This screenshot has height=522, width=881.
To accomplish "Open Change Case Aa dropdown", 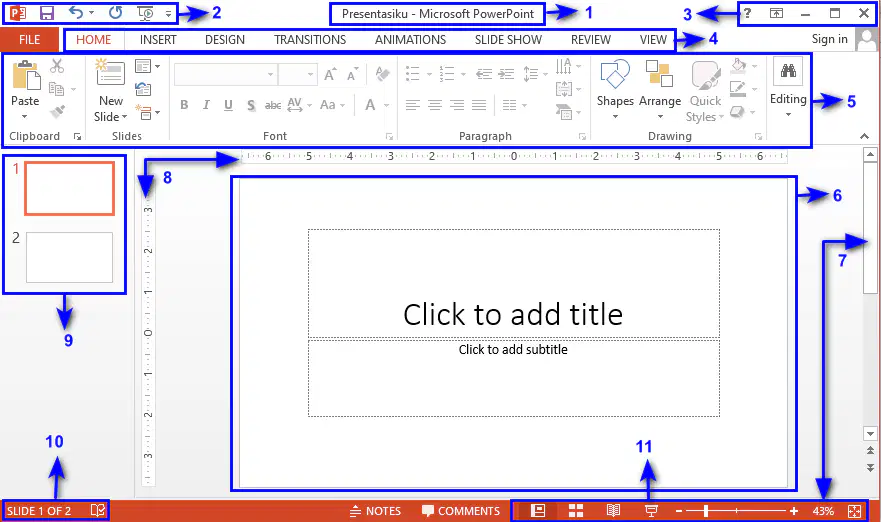I will coord(332,105).
